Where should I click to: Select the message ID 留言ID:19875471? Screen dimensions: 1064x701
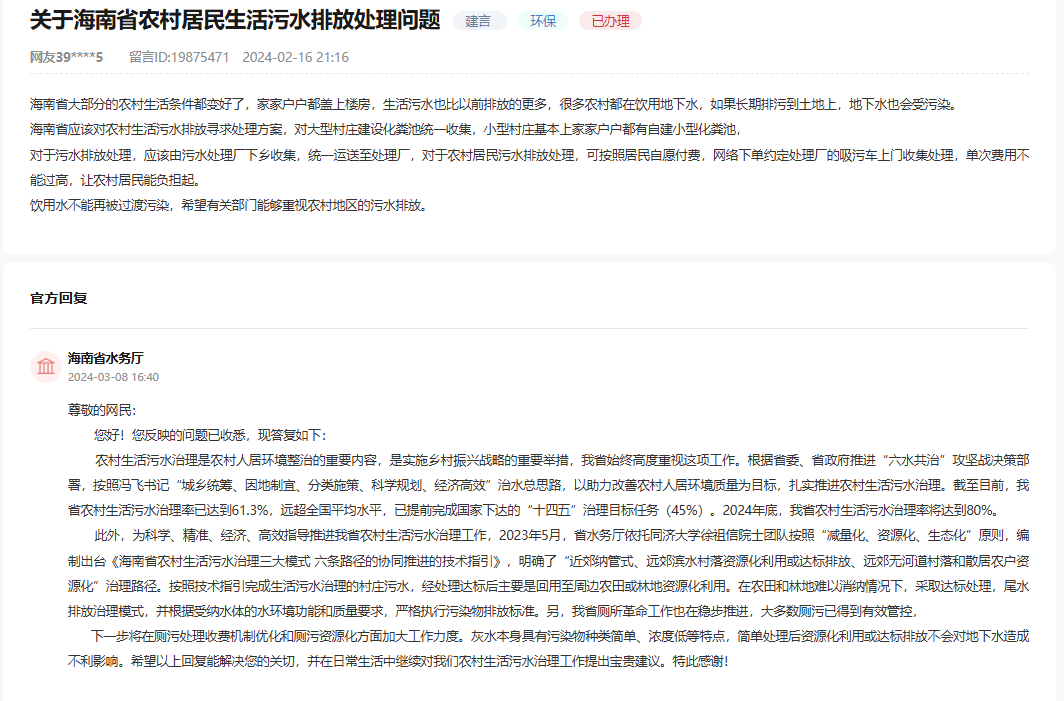pyautogui.click(x=179, y=57)
